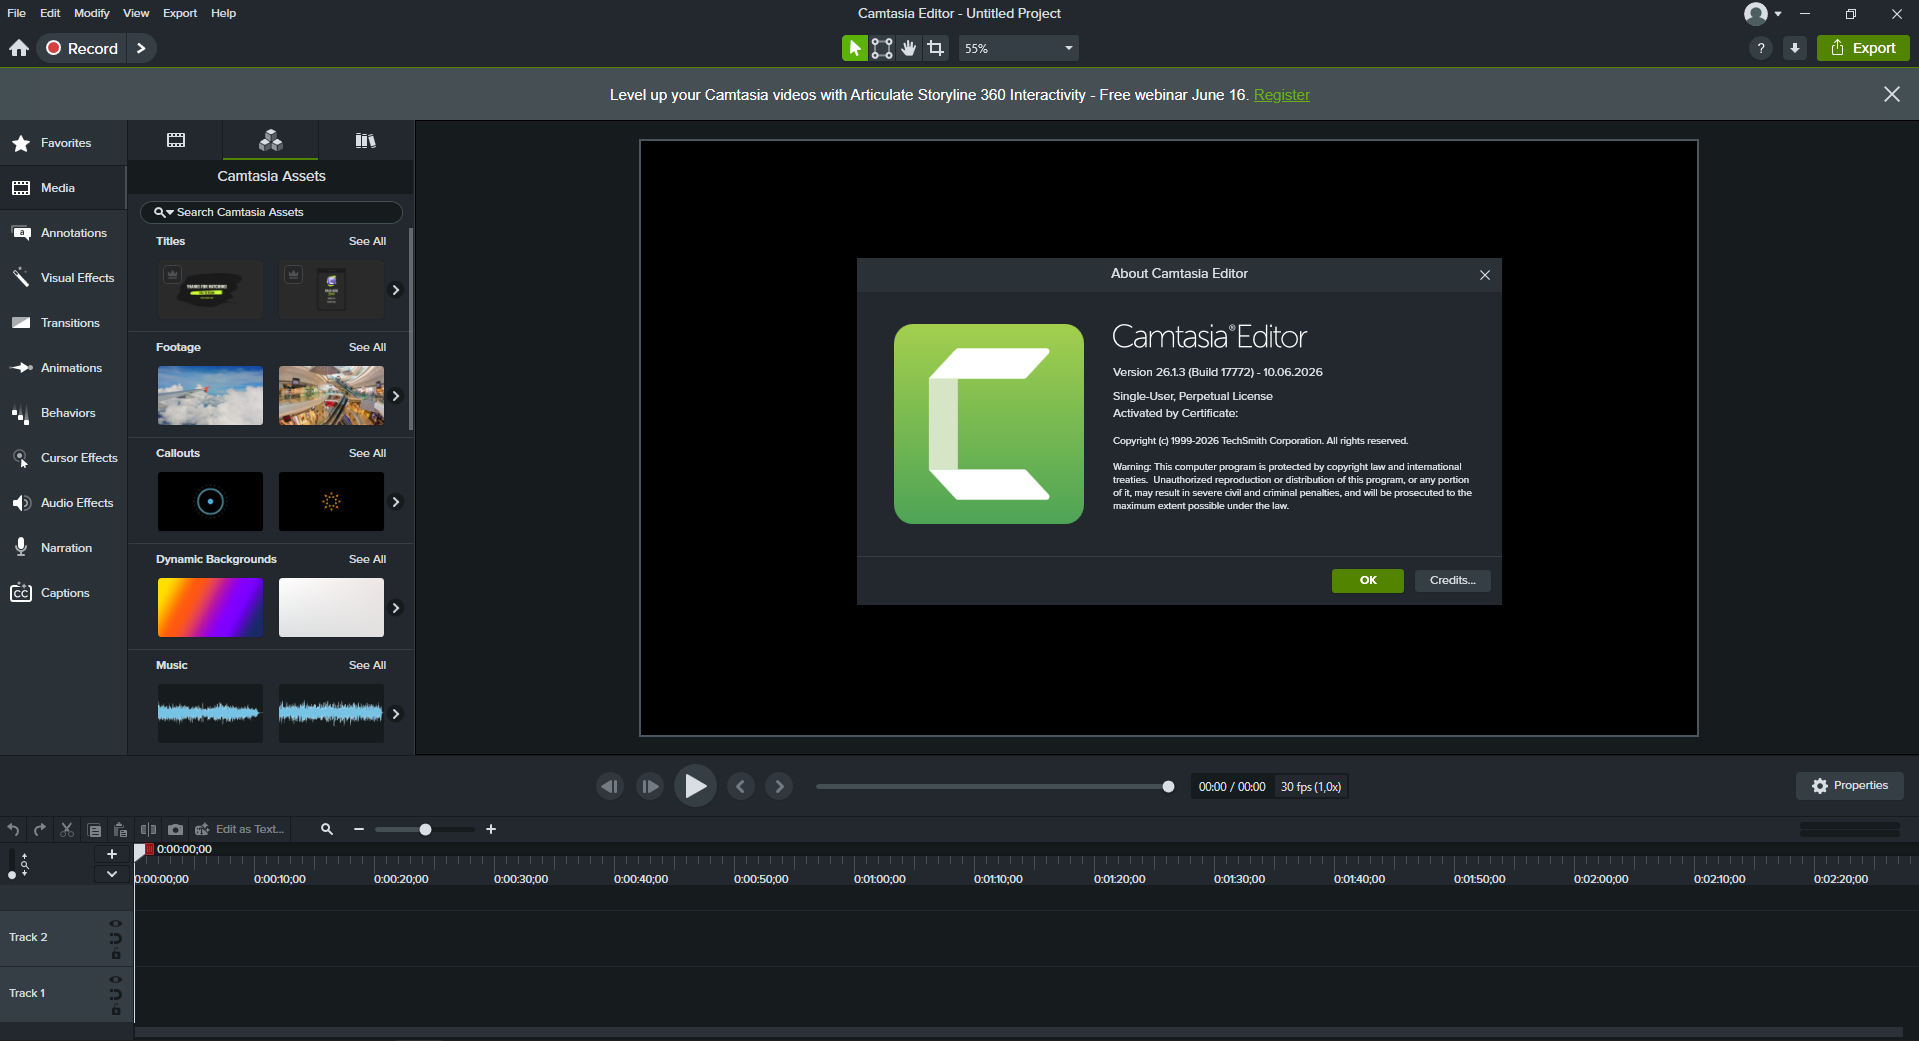Open the Library tab icon
This screenshot has width=1919, height=1041.
click(x=366, y=140)
